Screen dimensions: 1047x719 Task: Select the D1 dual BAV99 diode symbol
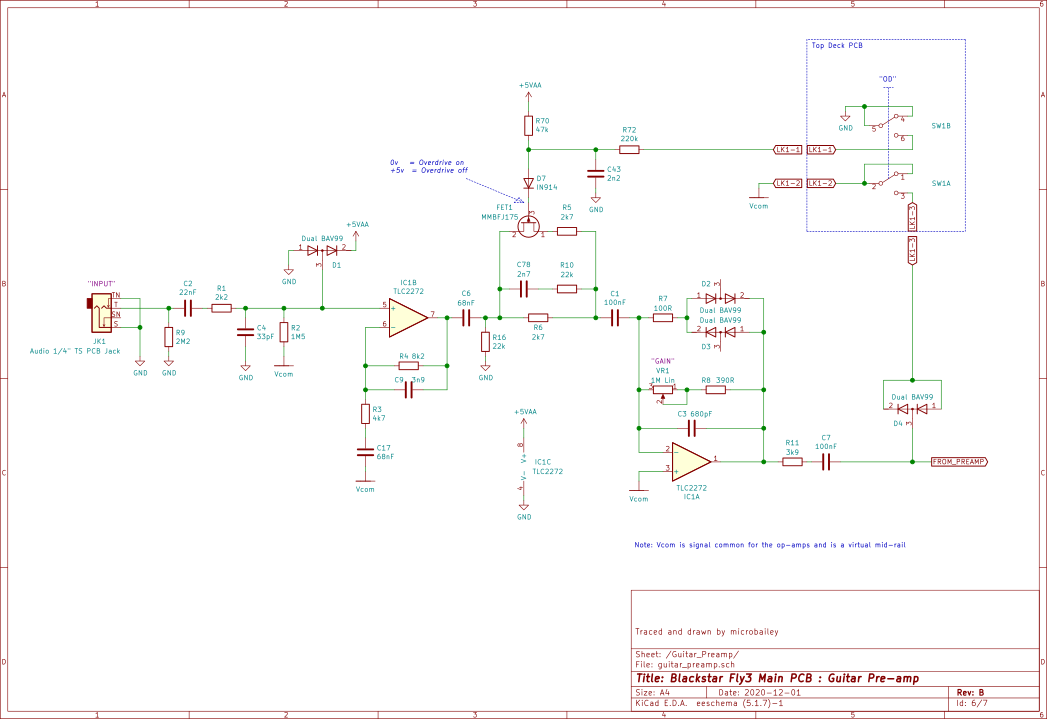point(322,249)
